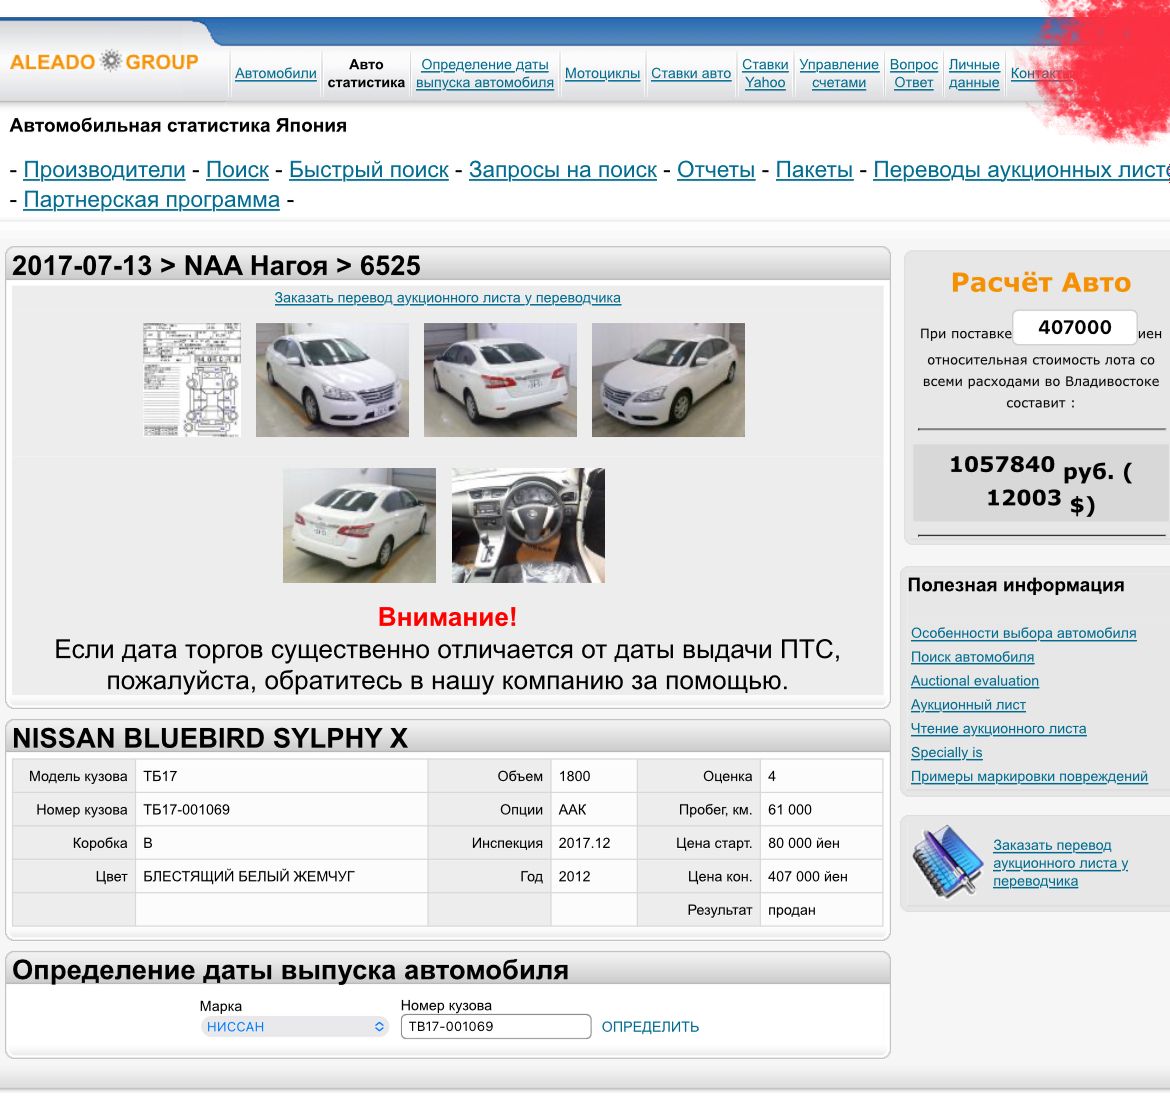
Task: Open the rear view car photo with red taillights
Action: pos(500,380)
